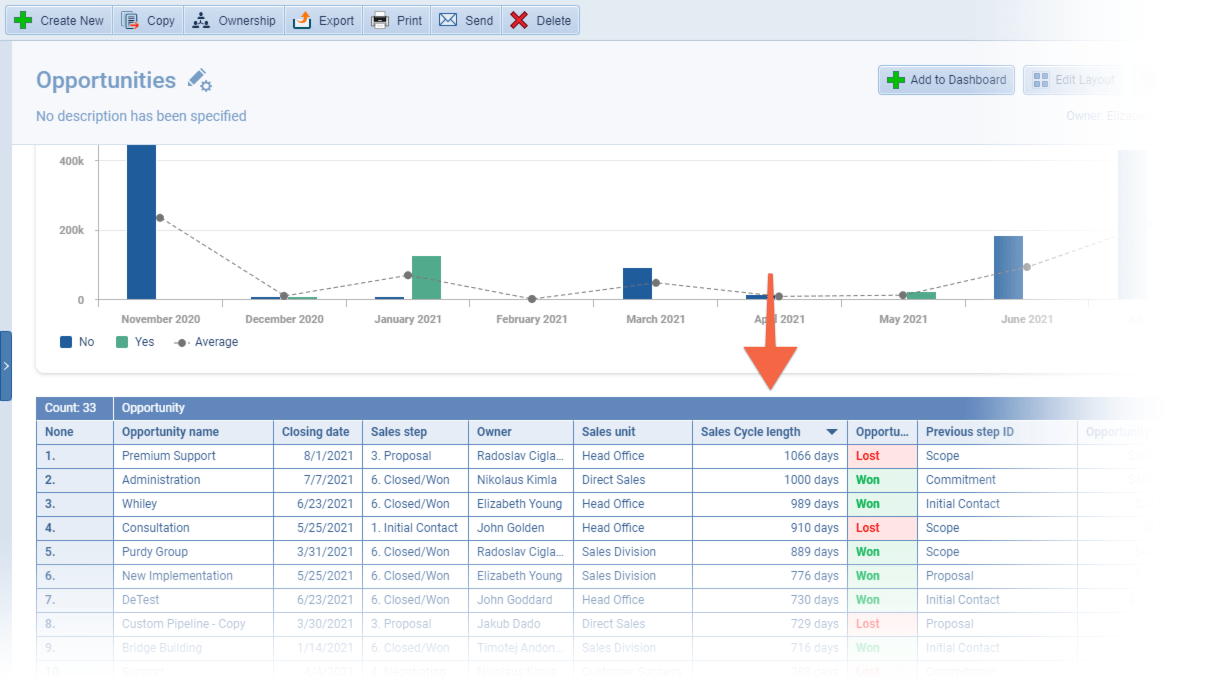Click the Add to Dashboard button
The height and width of the screenshot is (691, 1215).
[946, 80]
